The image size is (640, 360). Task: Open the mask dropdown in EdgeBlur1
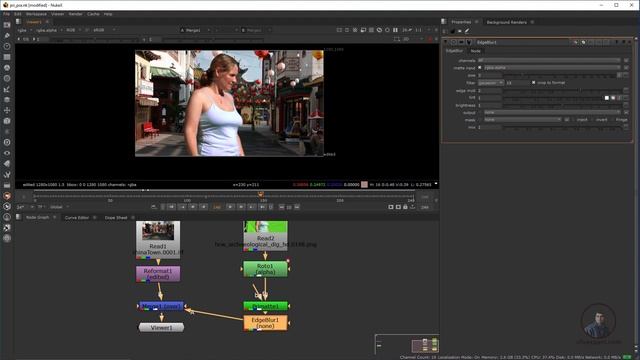coord(523,120)
